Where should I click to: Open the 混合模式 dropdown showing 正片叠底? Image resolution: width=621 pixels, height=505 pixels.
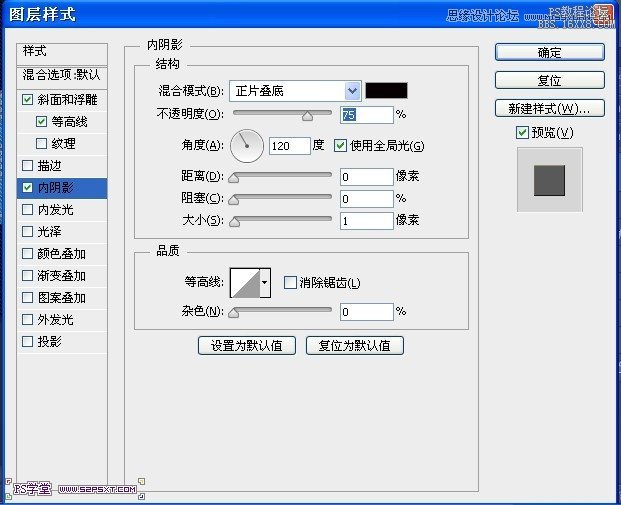(295, 91)
